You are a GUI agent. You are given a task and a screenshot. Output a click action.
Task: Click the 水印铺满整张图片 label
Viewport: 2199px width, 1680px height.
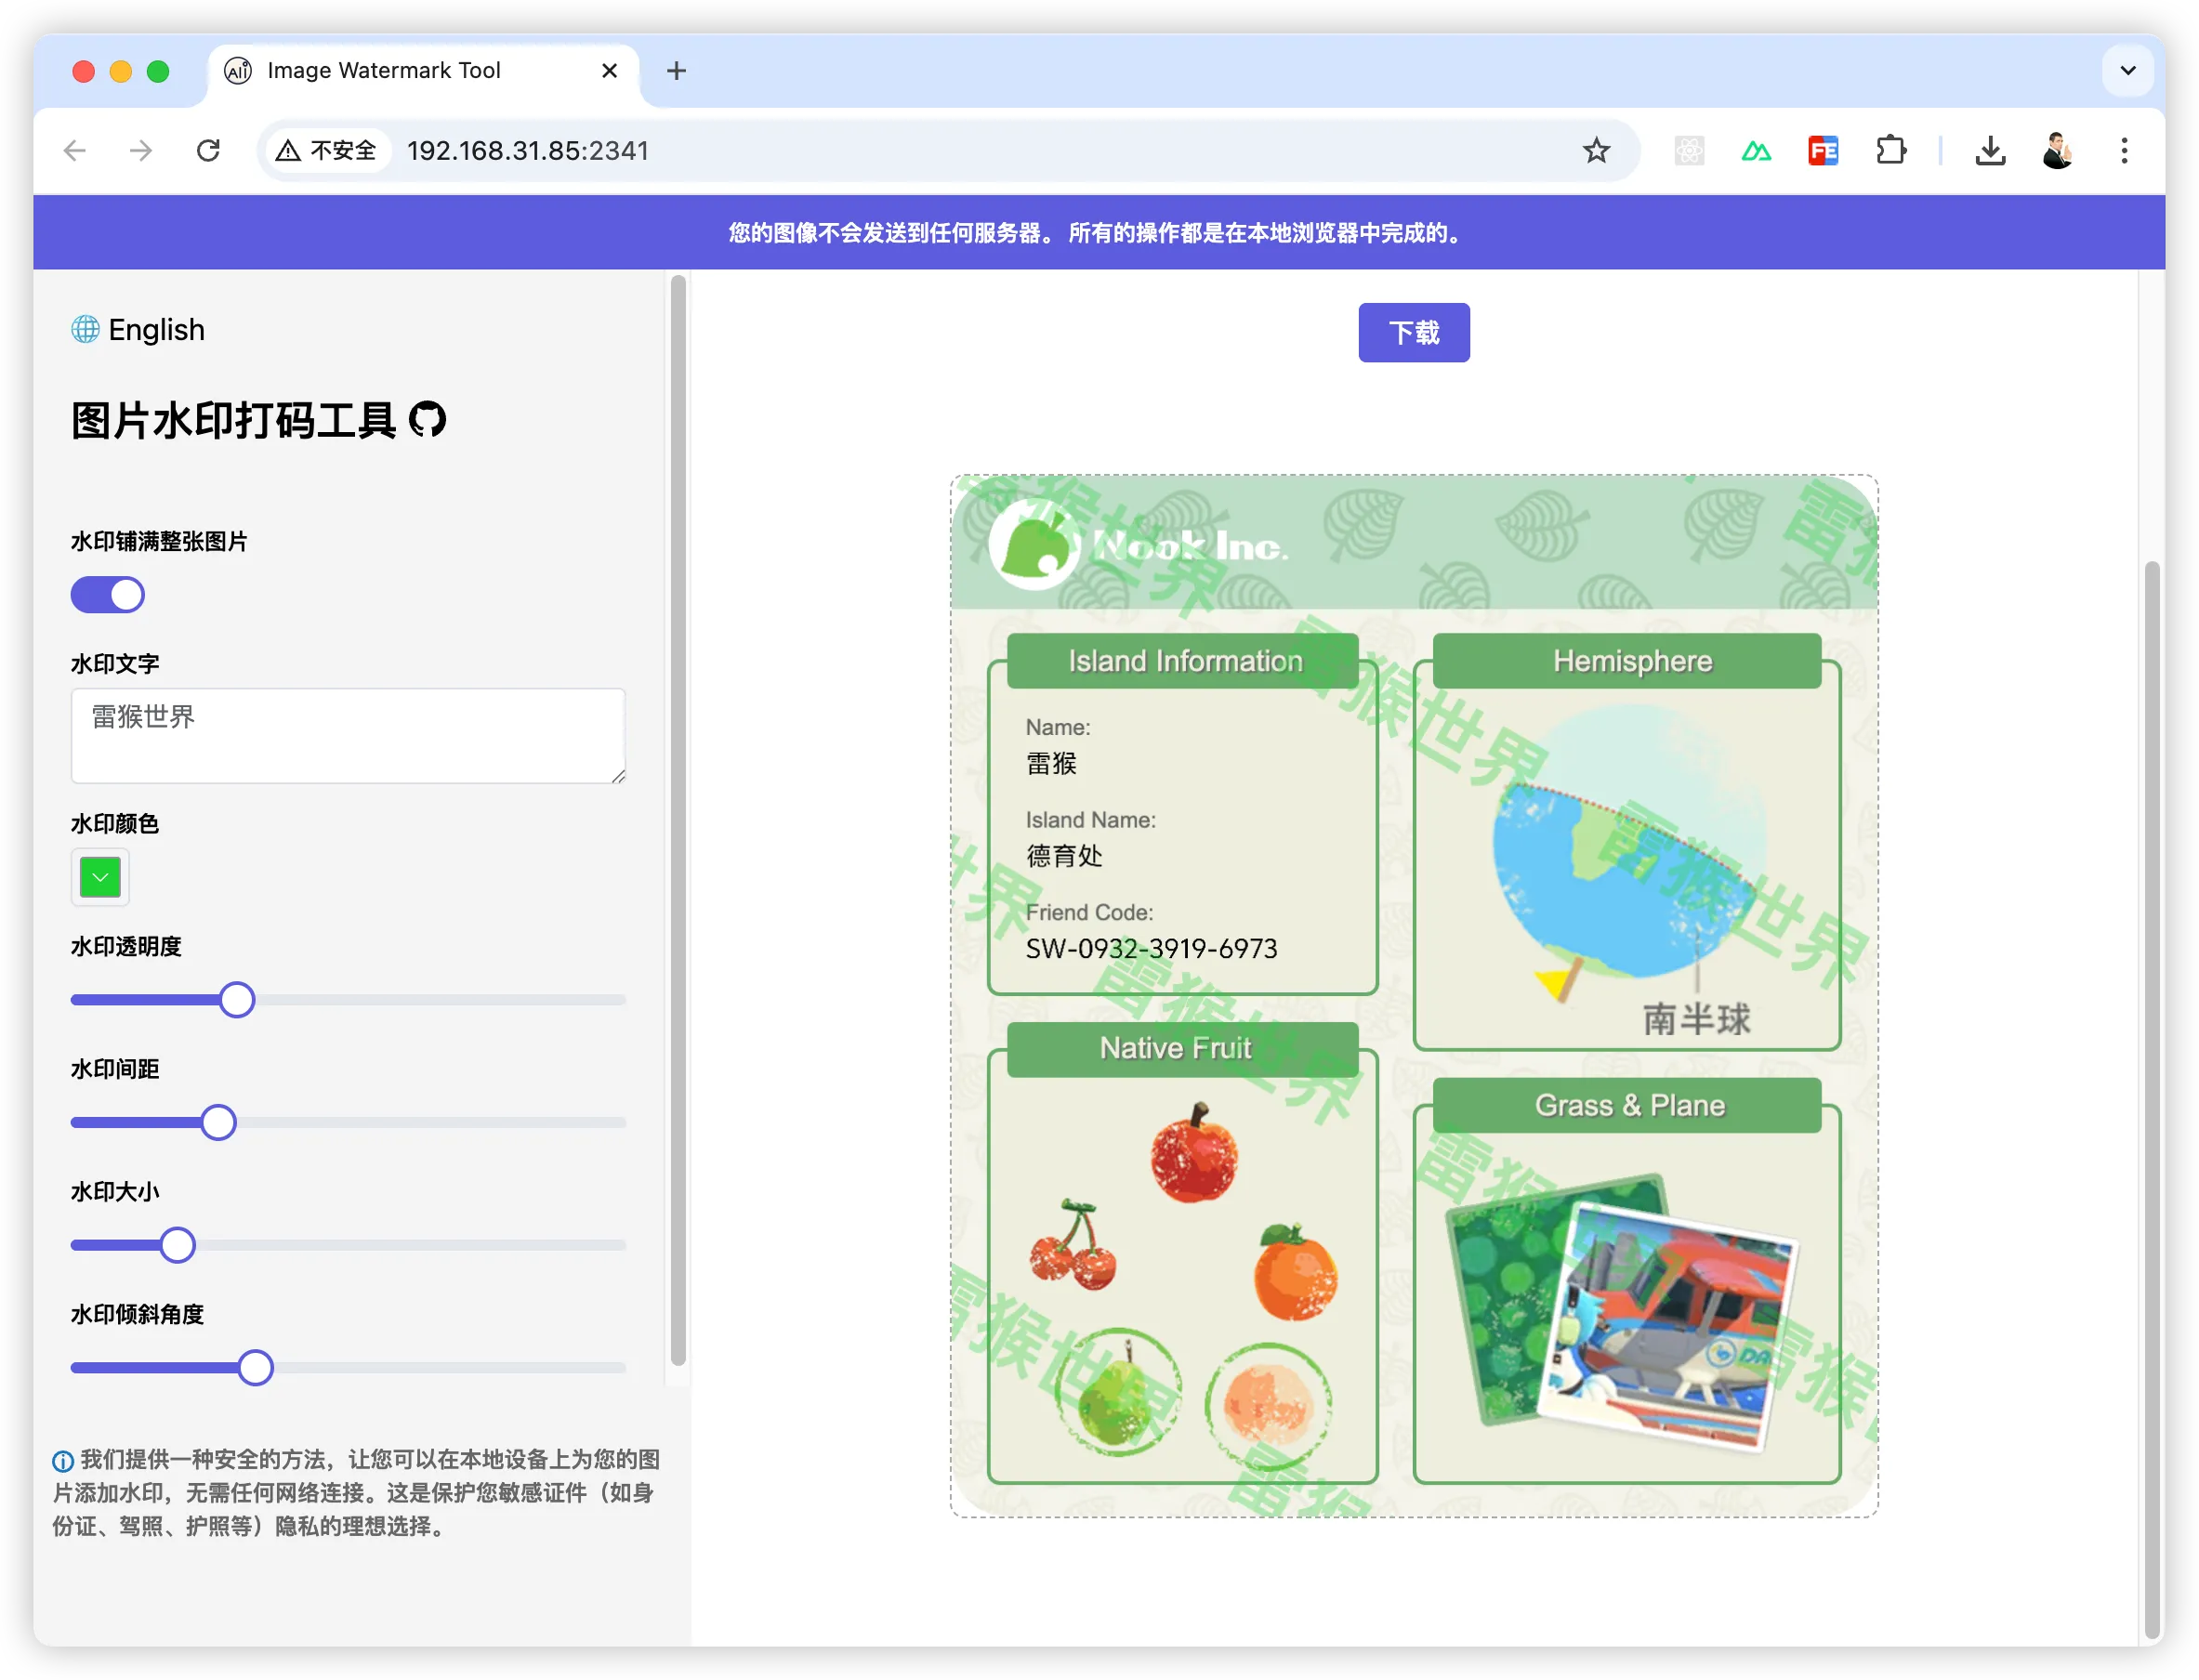click(159, 541)
